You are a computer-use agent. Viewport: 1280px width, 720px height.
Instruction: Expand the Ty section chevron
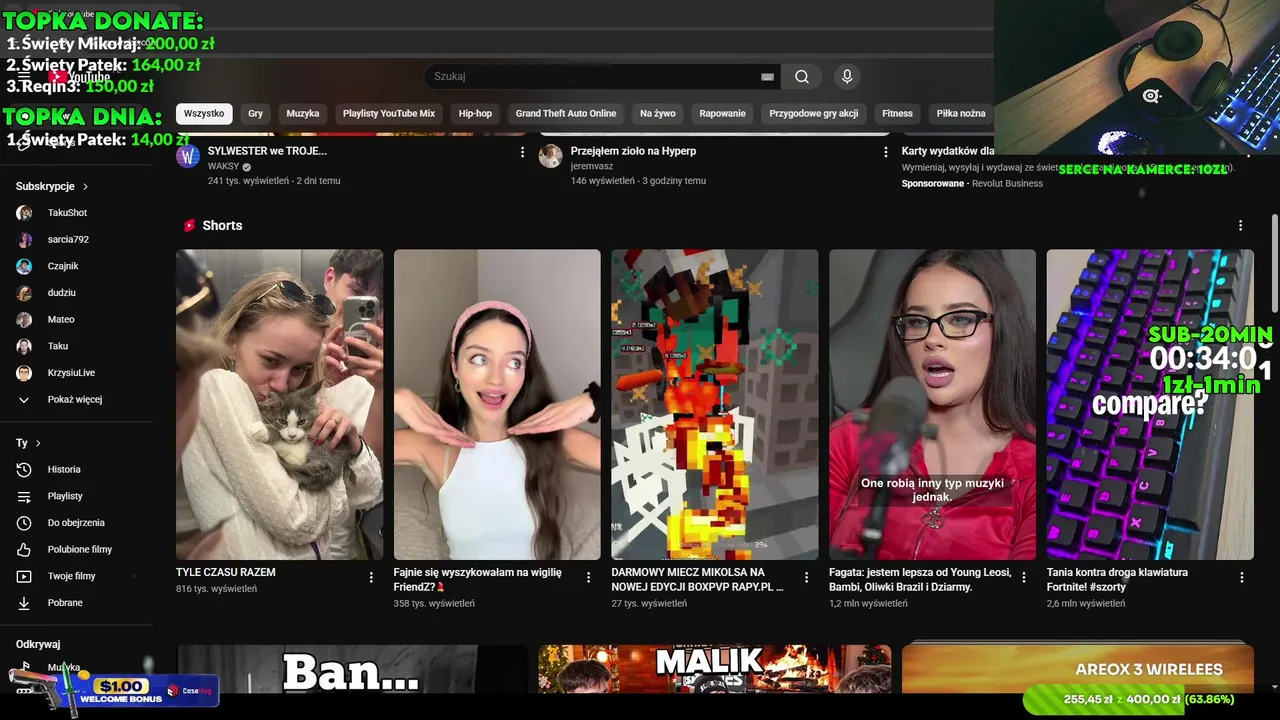(38, 443)
